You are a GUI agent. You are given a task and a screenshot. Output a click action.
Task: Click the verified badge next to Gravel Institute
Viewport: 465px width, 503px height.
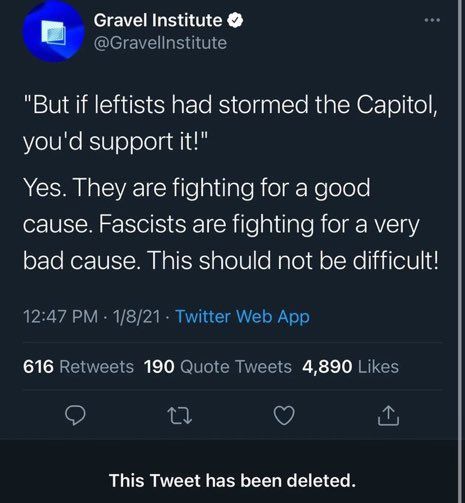coord(235,21)
